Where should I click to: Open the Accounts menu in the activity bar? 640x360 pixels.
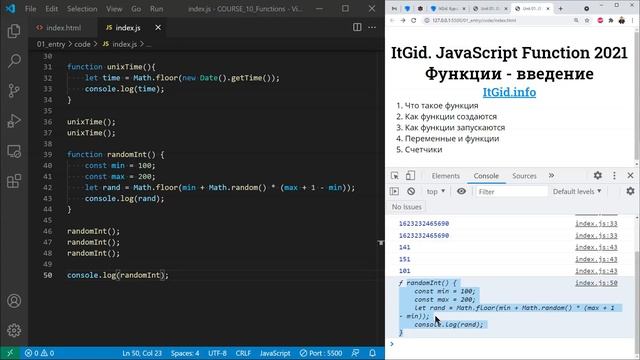pyautogui.click(x=14, y=301)
